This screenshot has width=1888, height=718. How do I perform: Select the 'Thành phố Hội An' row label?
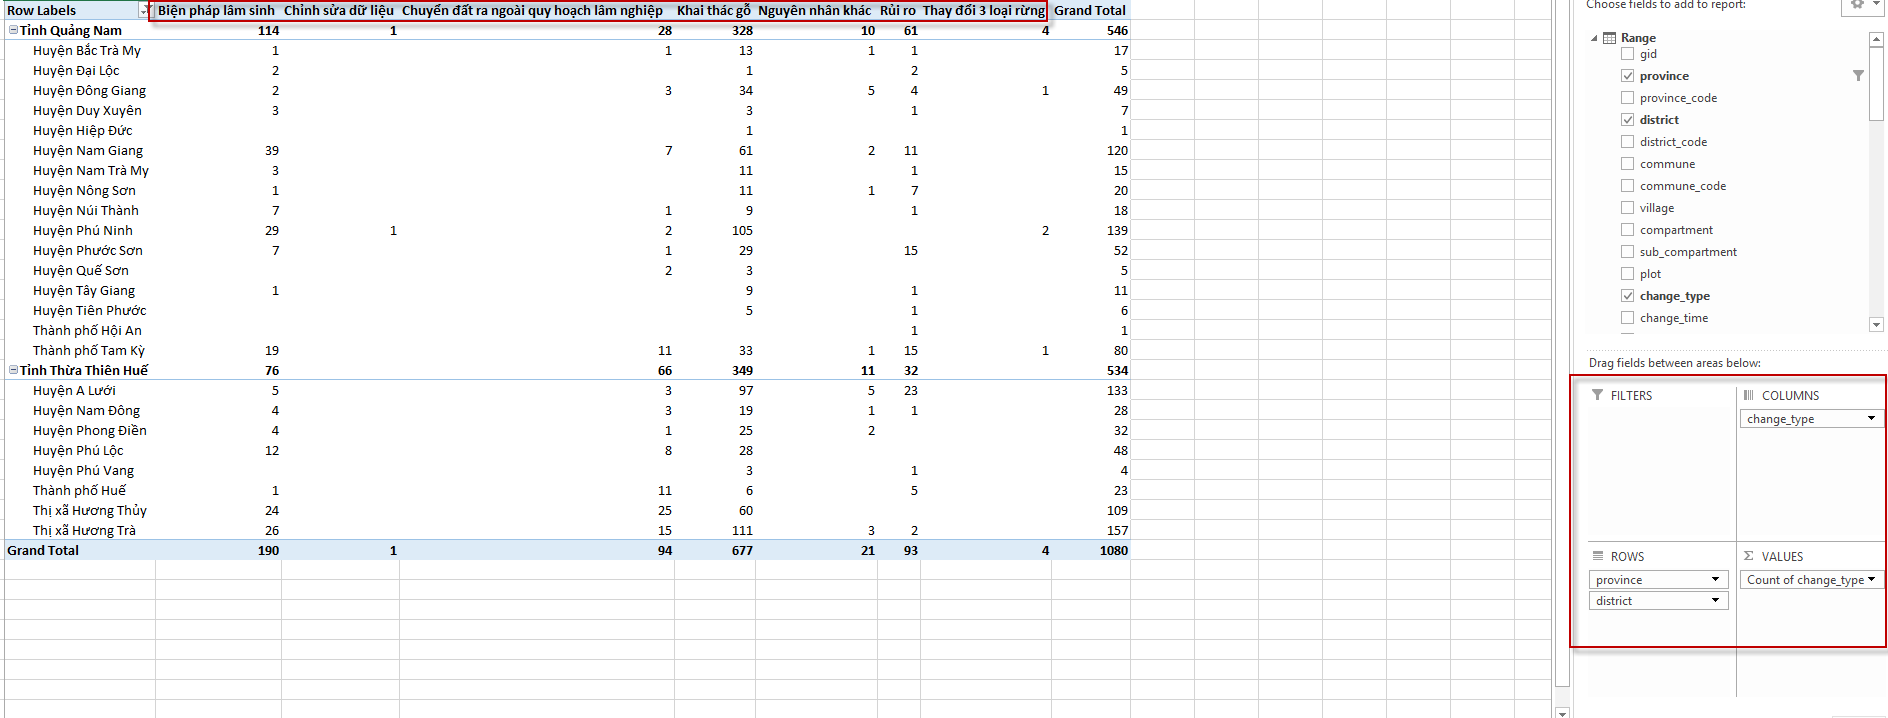[87, 330]
